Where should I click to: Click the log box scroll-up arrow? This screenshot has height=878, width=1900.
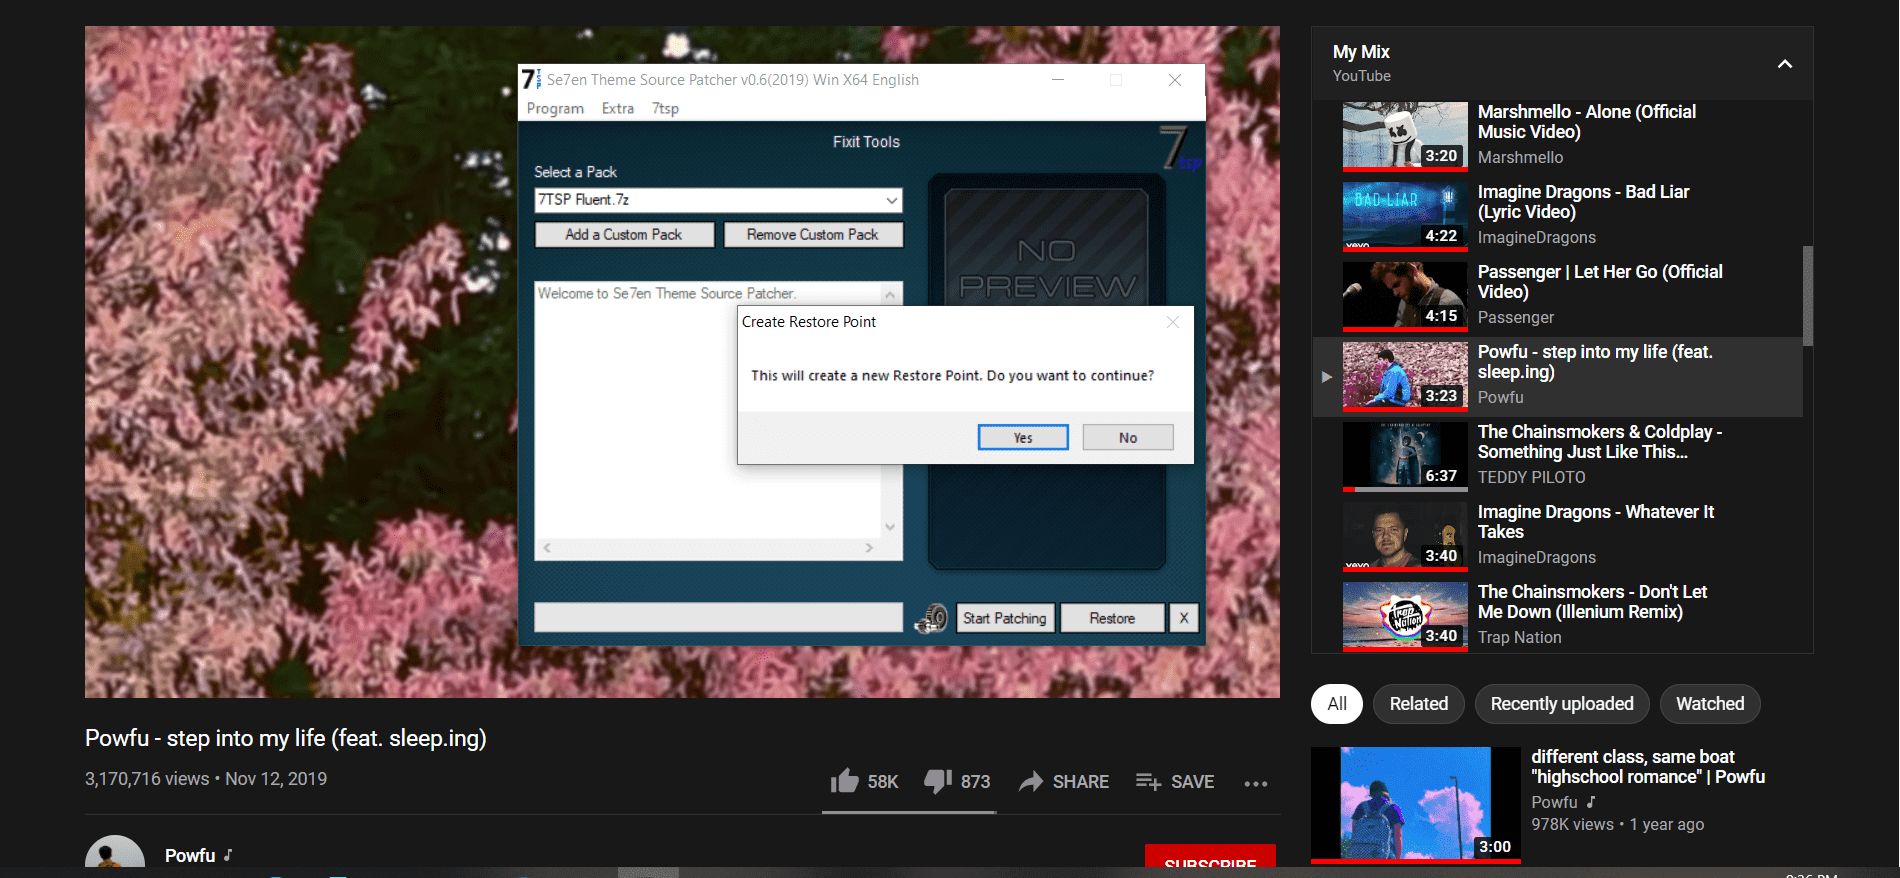[x=890, y=294]
